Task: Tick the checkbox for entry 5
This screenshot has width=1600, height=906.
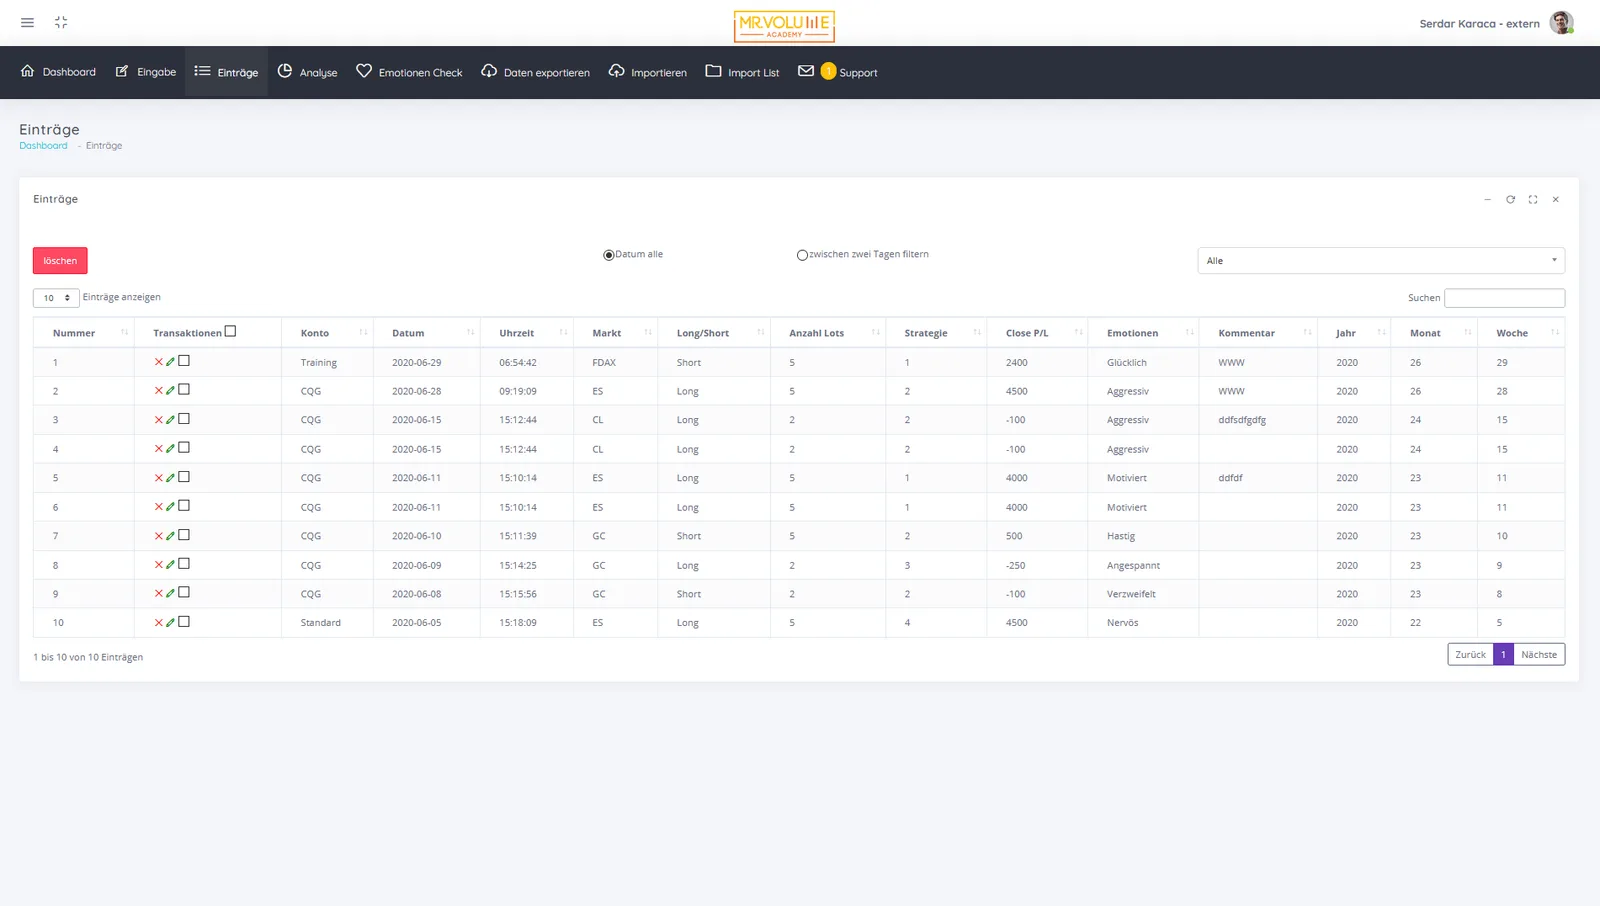Action: coord(184,477)
